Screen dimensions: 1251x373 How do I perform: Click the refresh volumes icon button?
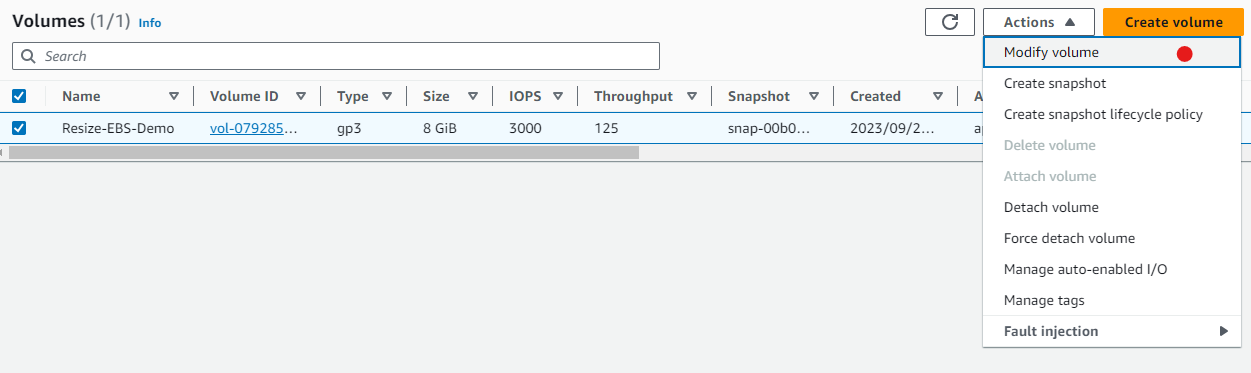coord(950,22)
